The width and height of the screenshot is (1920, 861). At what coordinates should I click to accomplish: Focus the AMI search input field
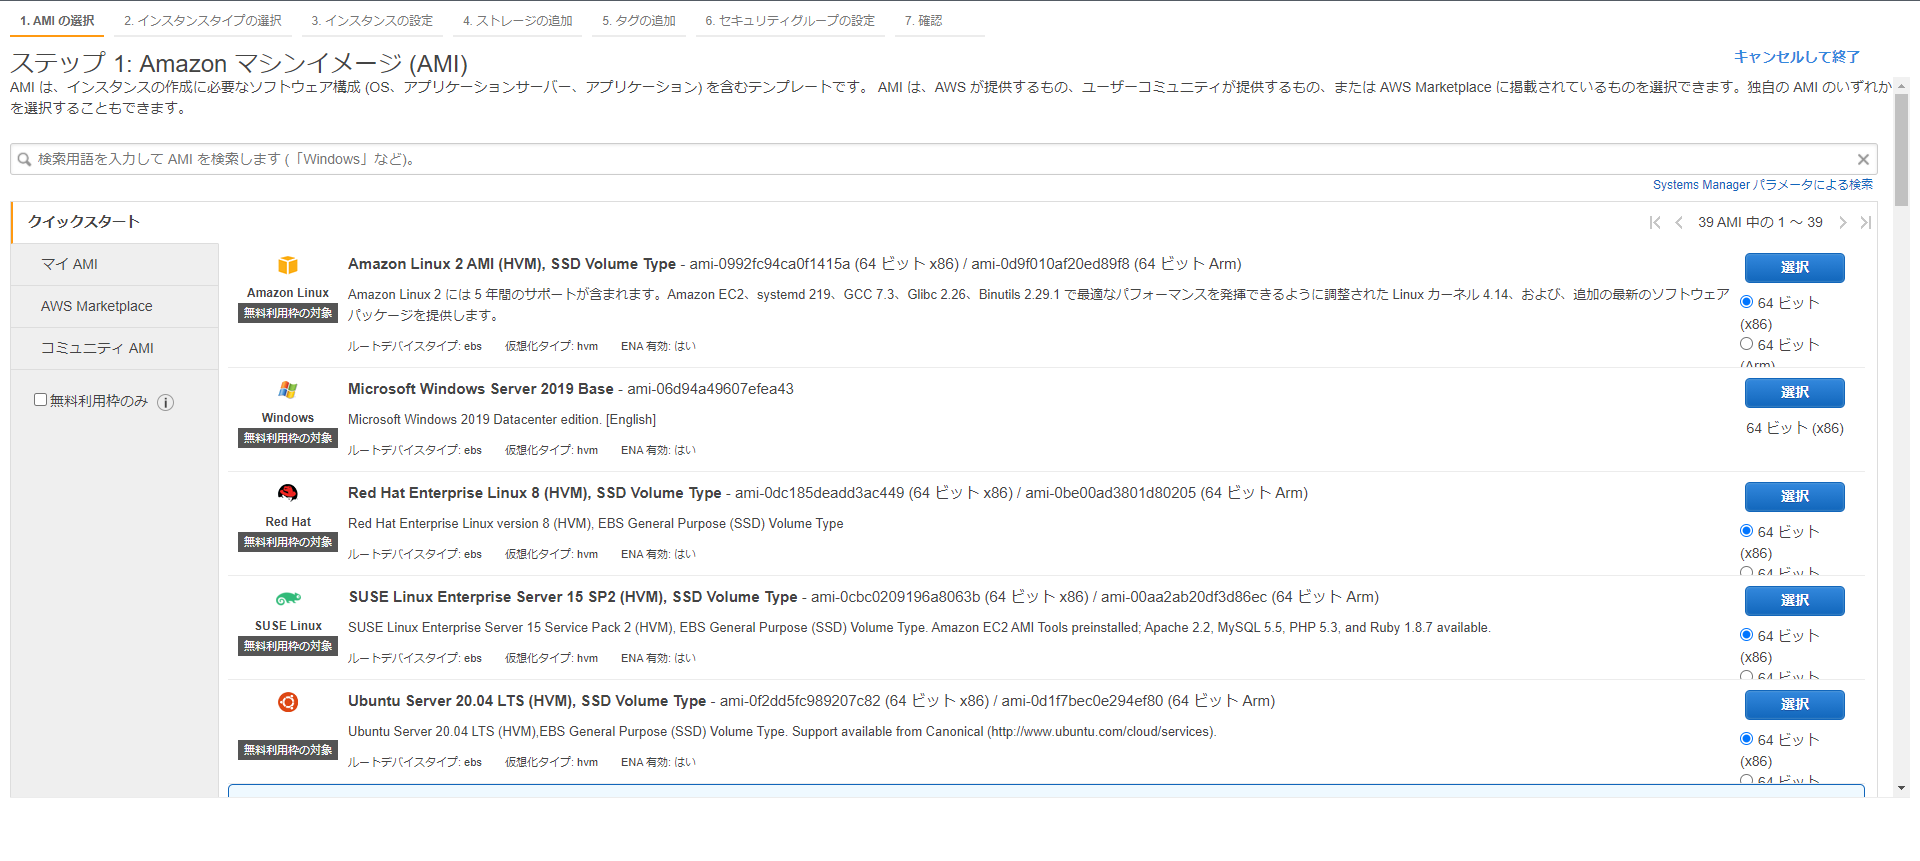click(943, 159)
